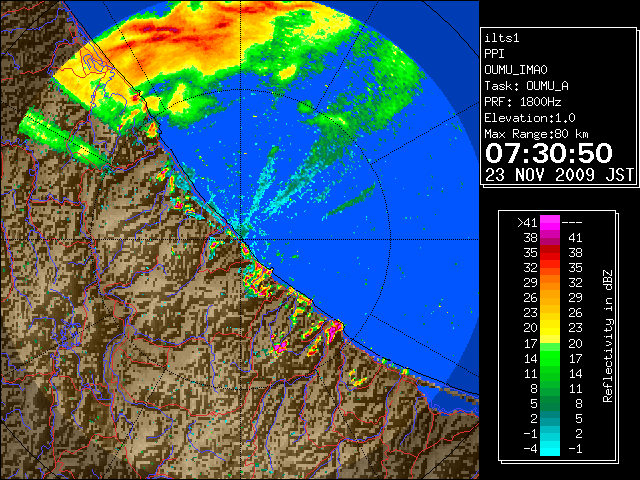Click the --- label atop the legend

[572, 222]
